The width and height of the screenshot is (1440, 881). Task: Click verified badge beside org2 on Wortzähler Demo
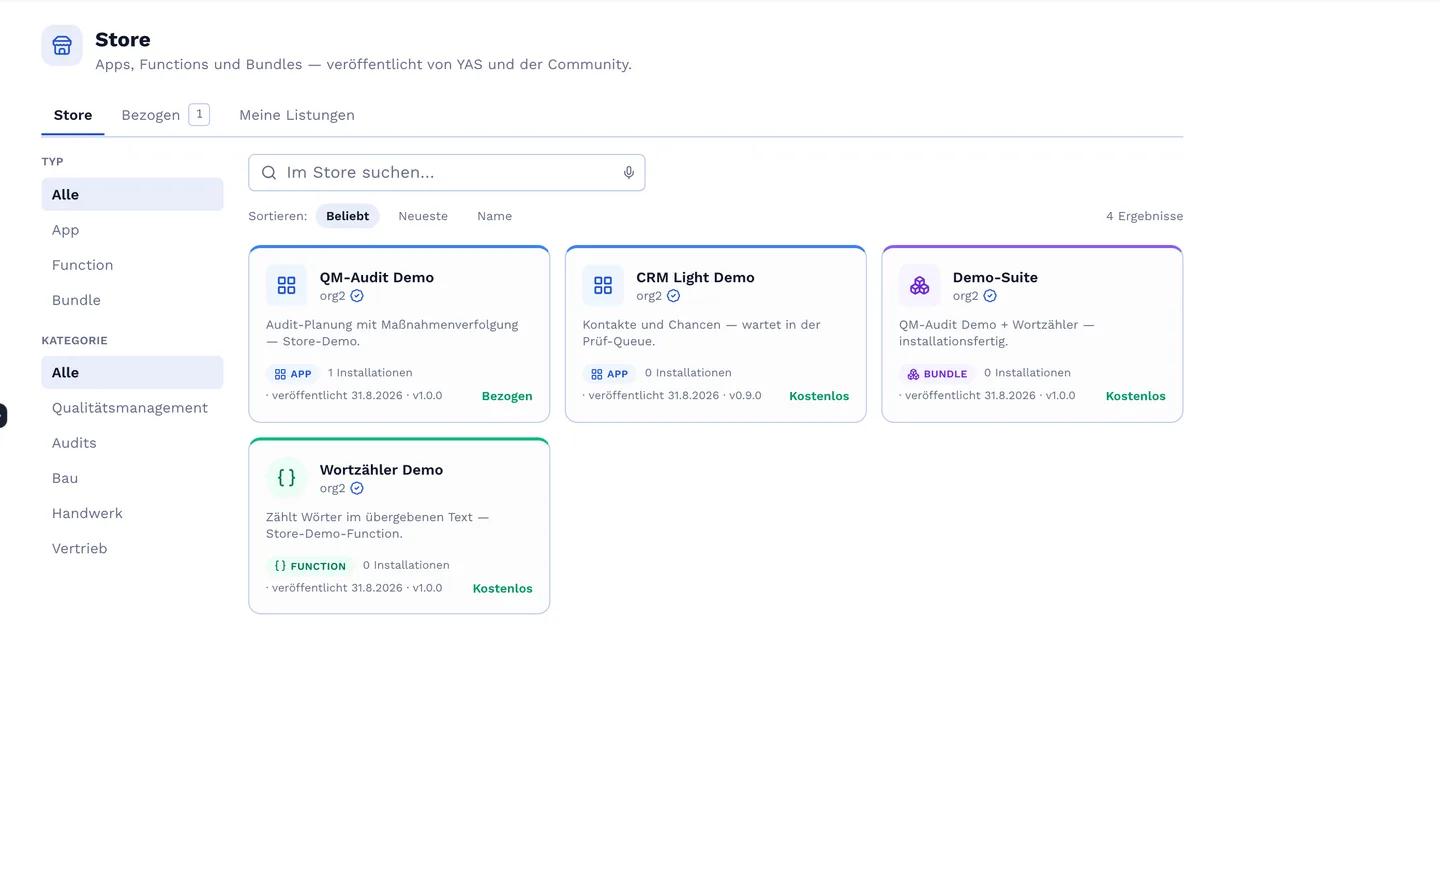point(357,489)
